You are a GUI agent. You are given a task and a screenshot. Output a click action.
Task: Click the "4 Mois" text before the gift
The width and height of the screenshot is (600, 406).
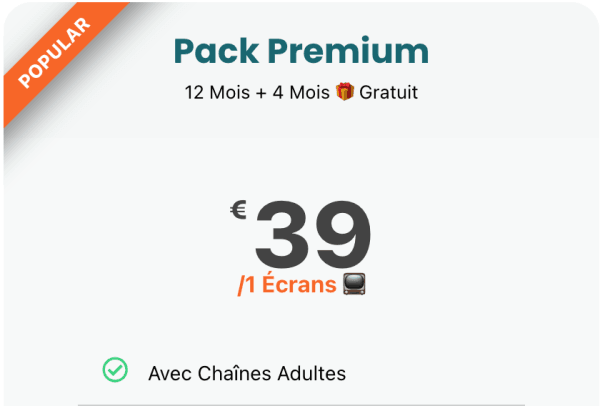301,93
